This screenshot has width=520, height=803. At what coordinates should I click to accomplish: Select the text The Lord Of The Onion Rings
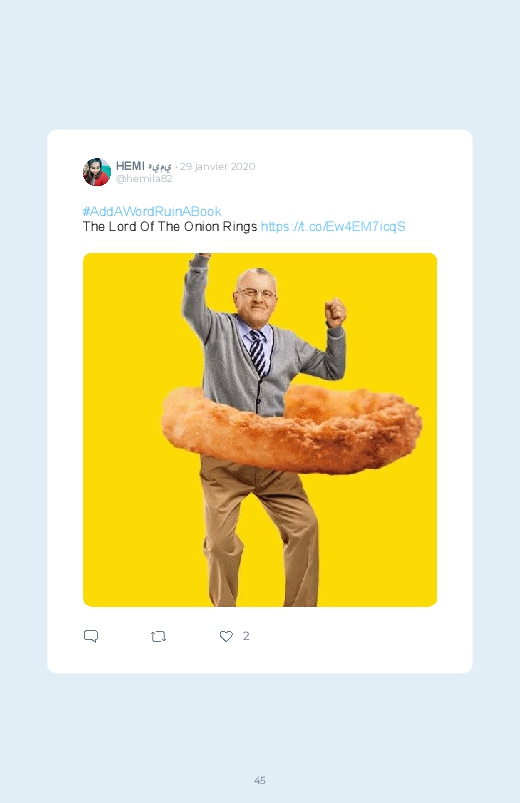coord(170,226)
